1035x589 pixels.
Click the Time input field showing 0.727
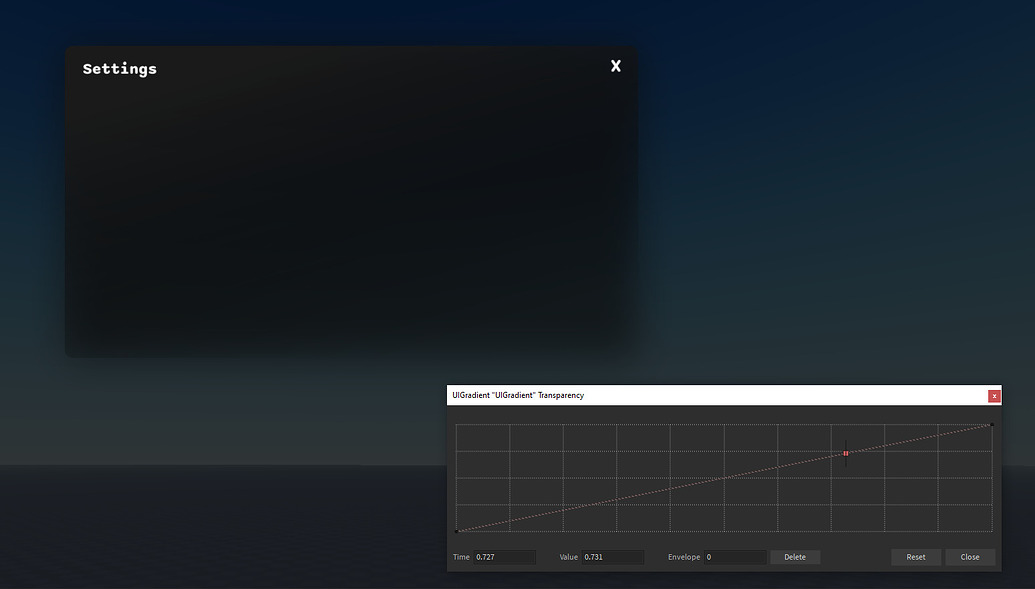(503, 557)
